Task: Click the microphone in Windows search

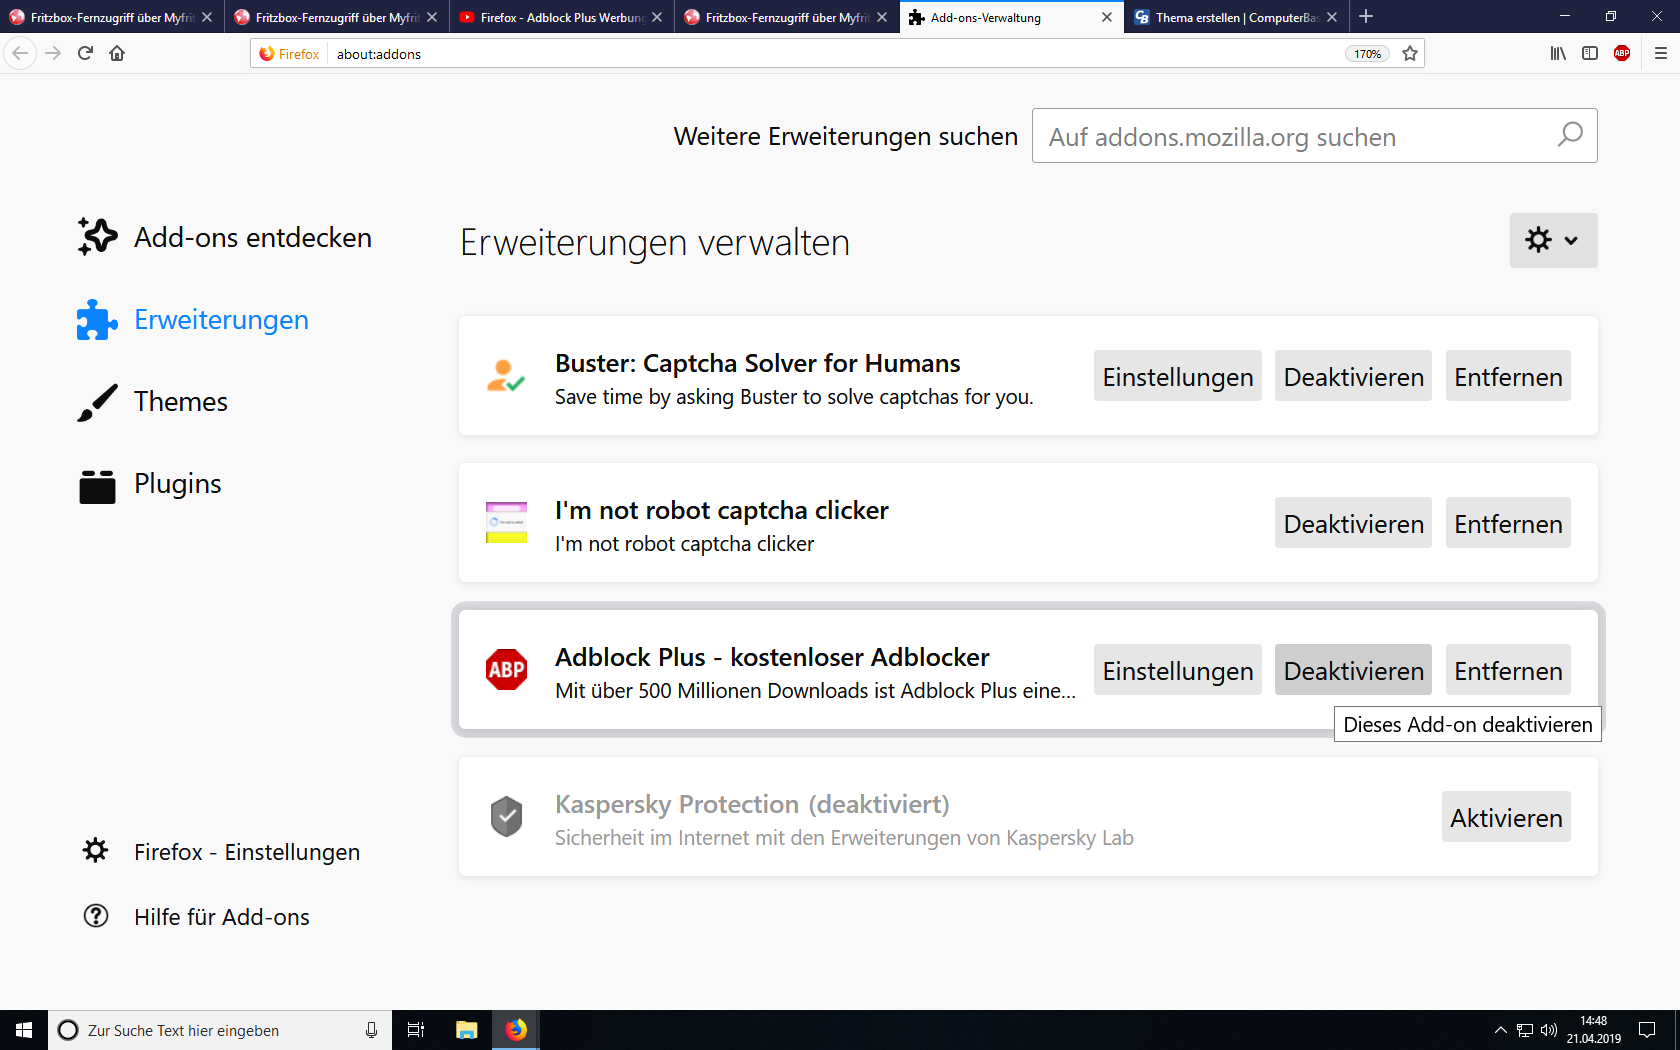Action: (x=371, y=1030)
